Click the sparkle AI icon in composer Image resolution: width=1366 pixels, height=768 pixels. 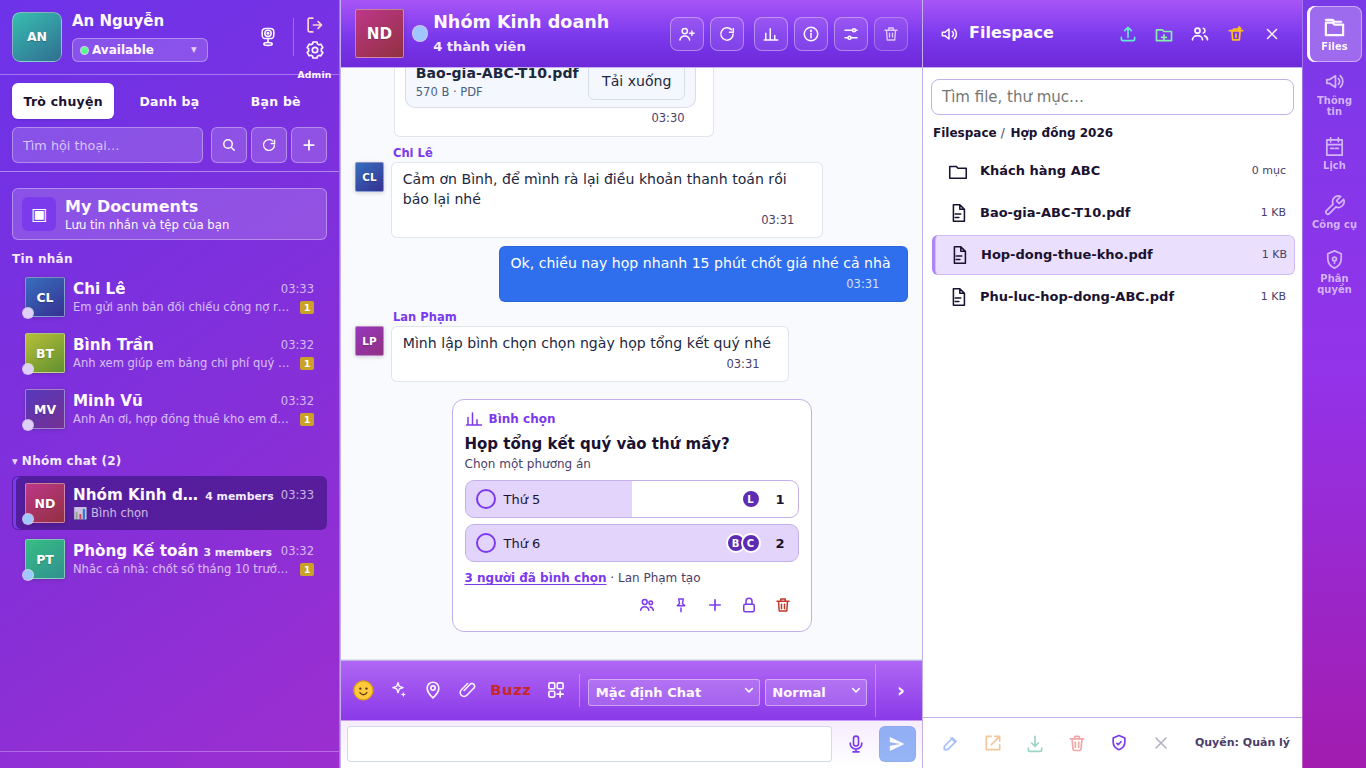click(398, 690)
